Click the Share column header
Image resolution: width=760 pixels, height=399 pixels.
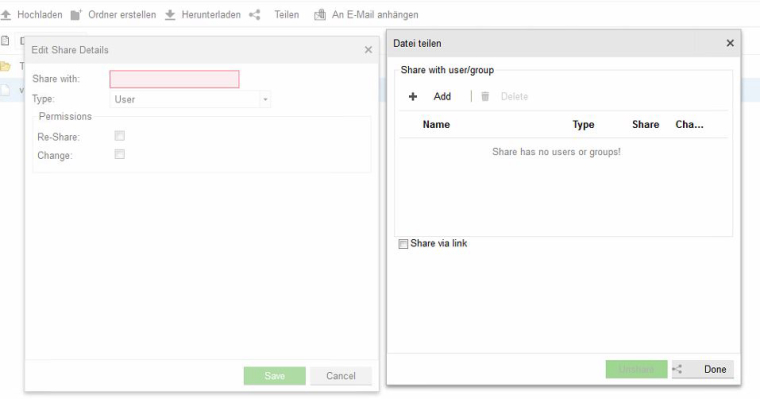(x=646, y=125)
